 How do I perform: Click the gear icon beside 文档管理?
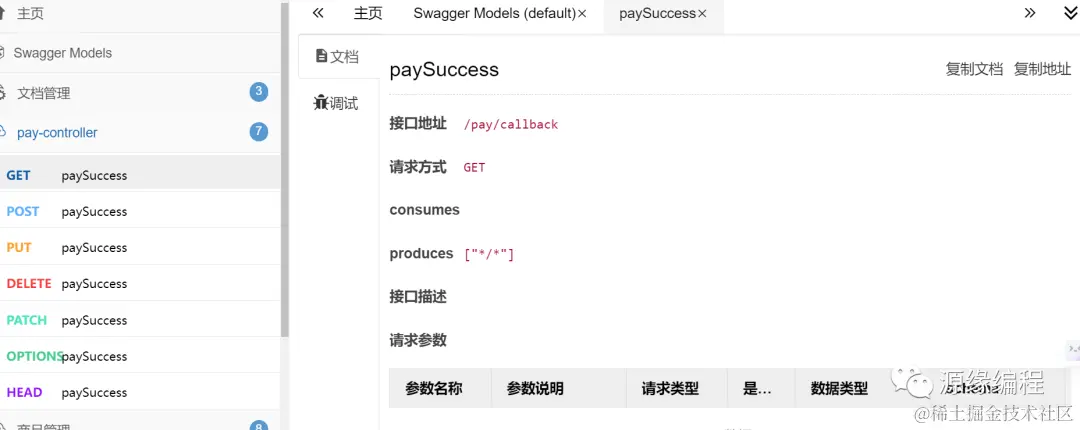coord(3,93)
